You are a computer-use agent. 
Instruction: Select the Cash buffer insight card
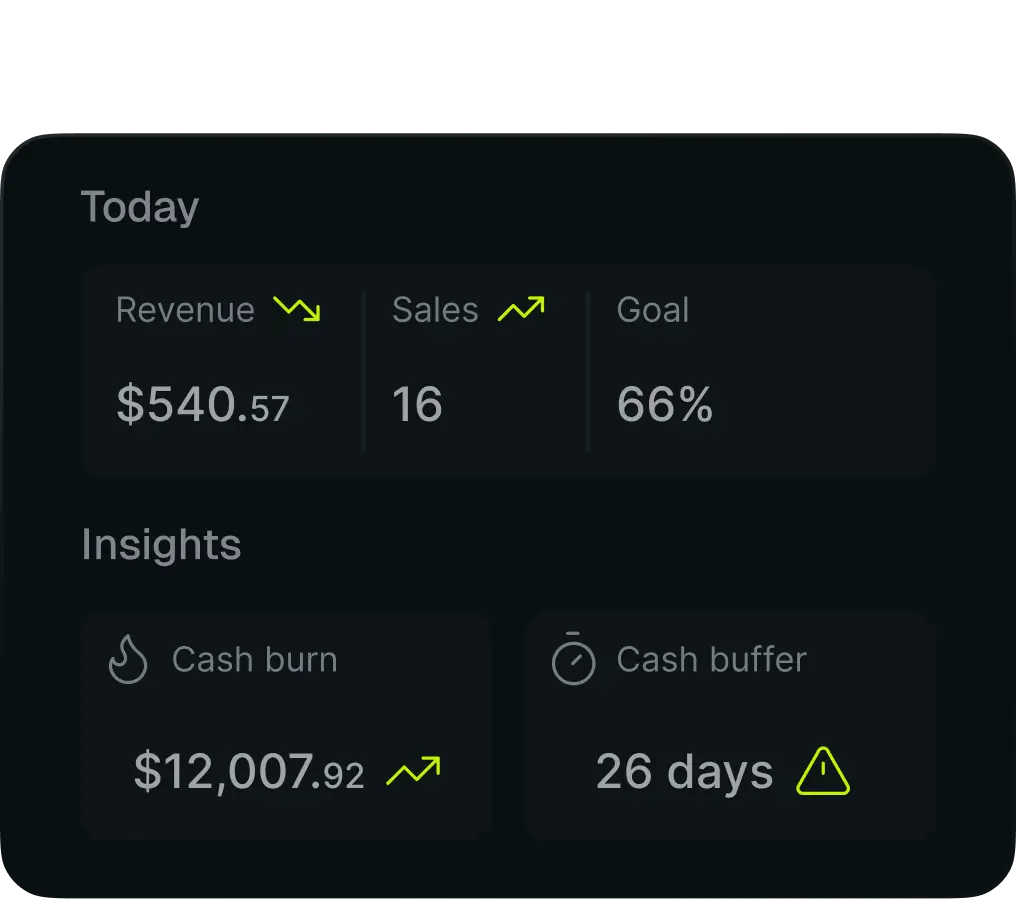pyautogui.click(x=730, y=726)
